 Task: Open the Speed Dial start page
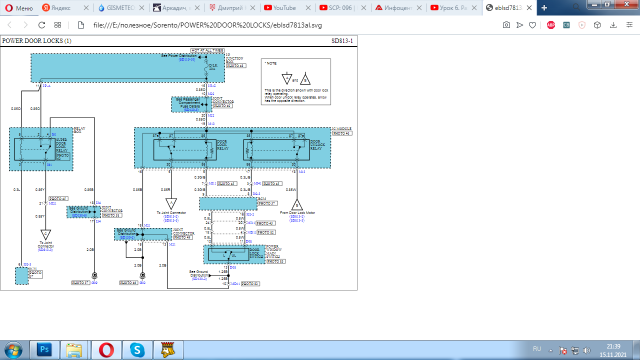[x=58, y=25]
